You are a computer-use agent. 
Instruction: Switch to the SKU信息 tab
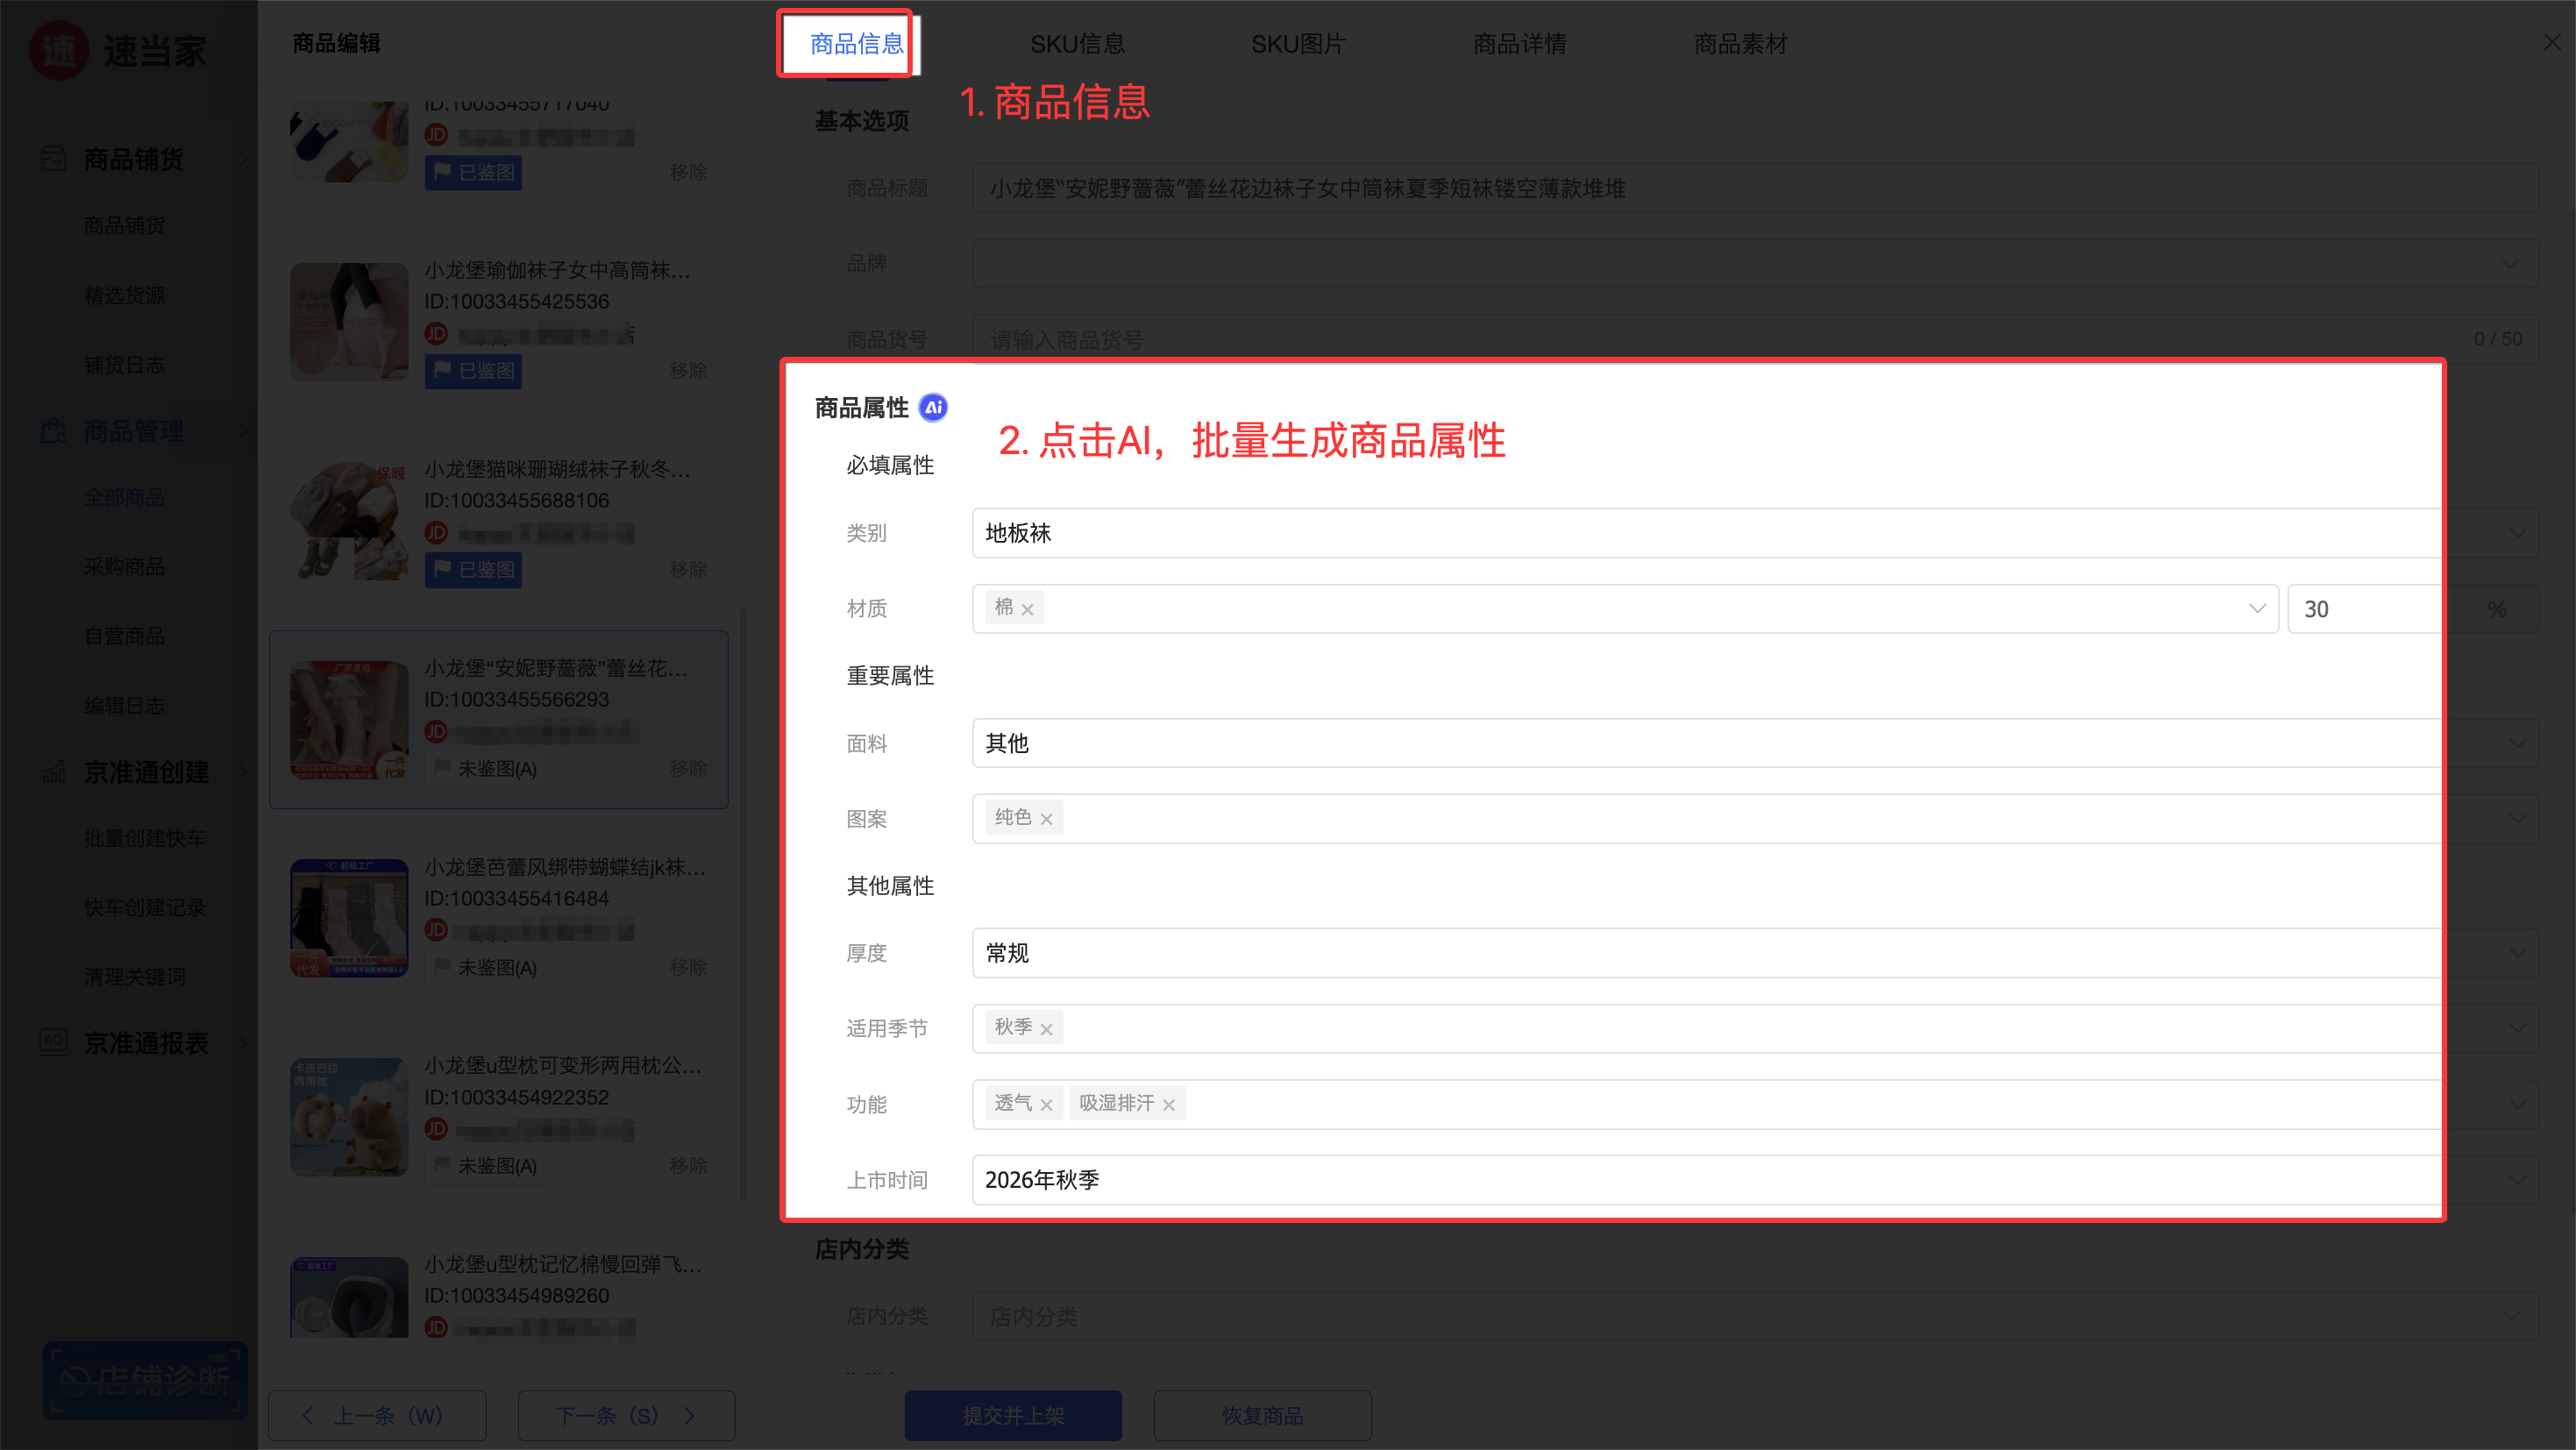tap(1077, 44)
